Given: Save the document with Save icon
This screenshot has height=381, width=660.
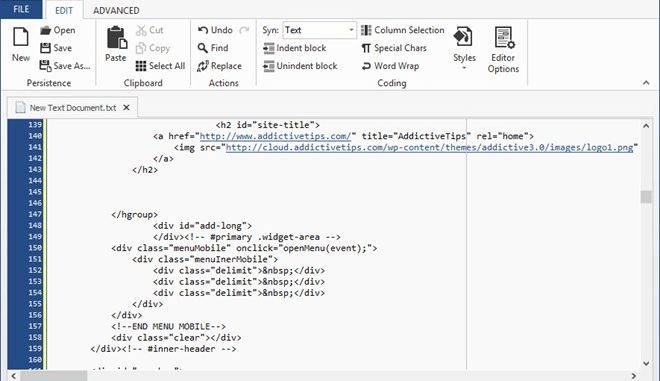Looking at the screenshot, I should click(56, 48).
